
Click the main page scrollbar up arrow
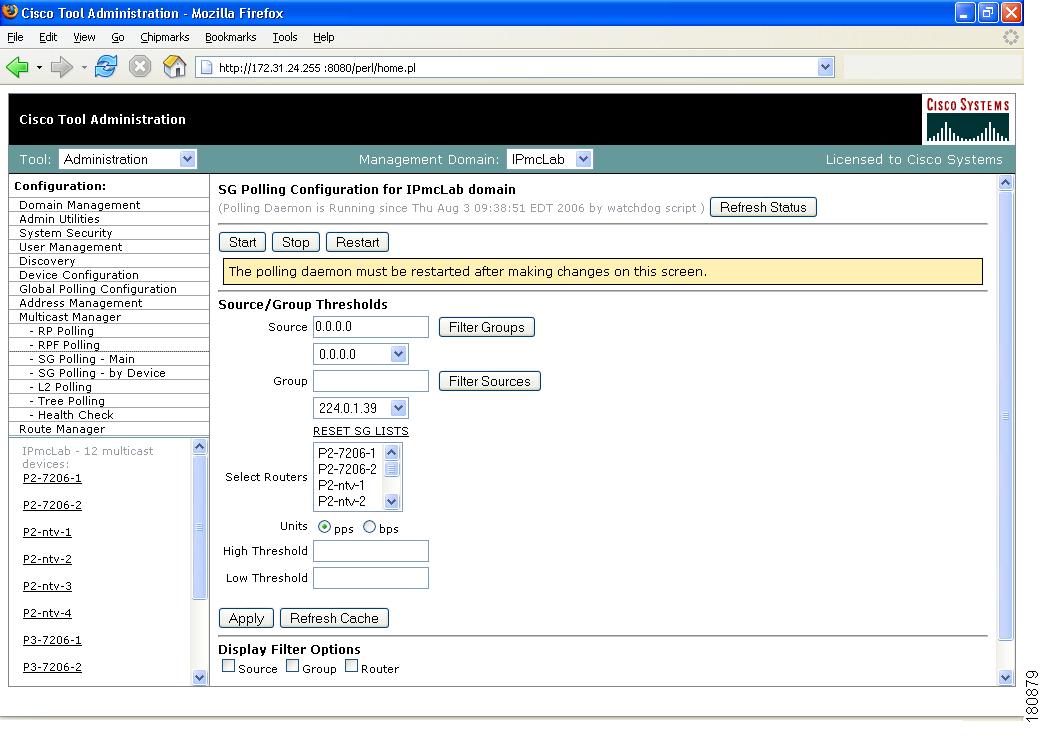point(1006,182)
